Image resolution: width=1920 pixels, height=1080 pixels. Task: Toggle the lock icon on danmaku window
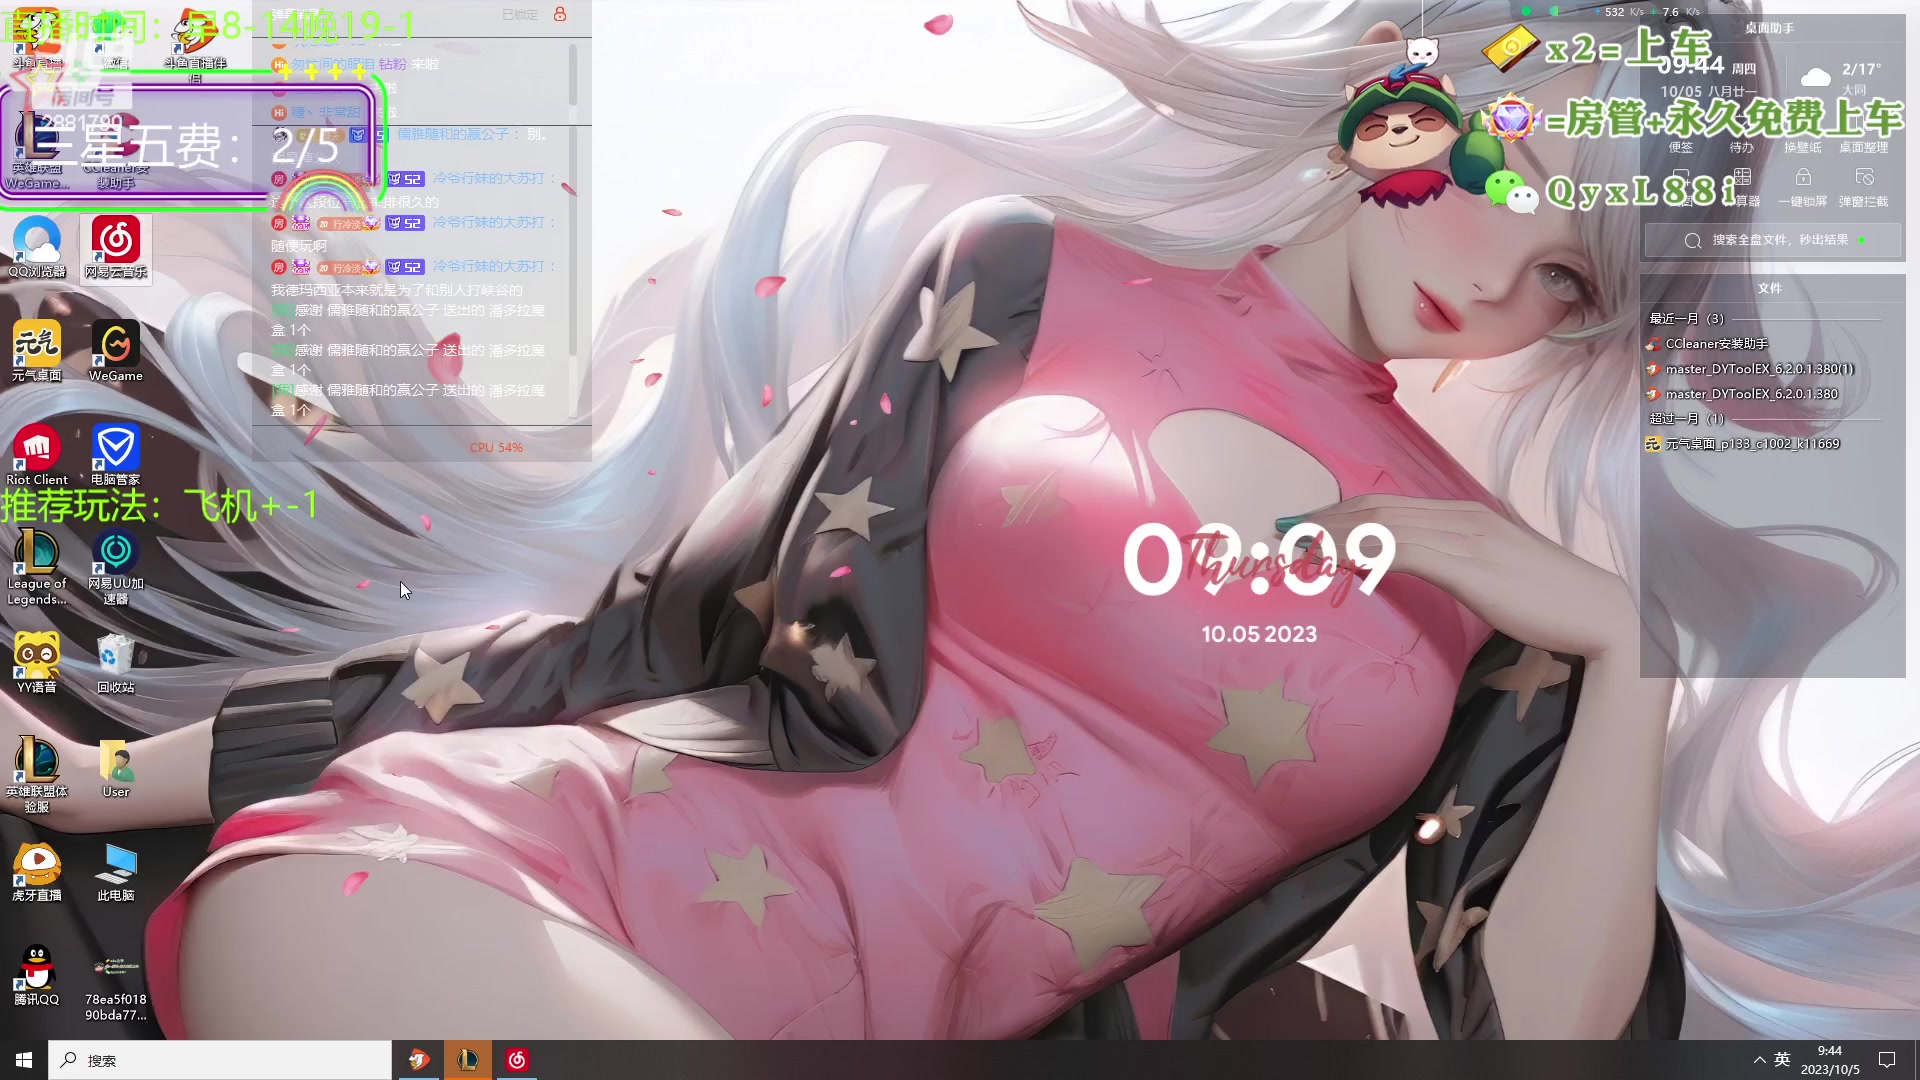pyautogui.click(x=560, y=14)
